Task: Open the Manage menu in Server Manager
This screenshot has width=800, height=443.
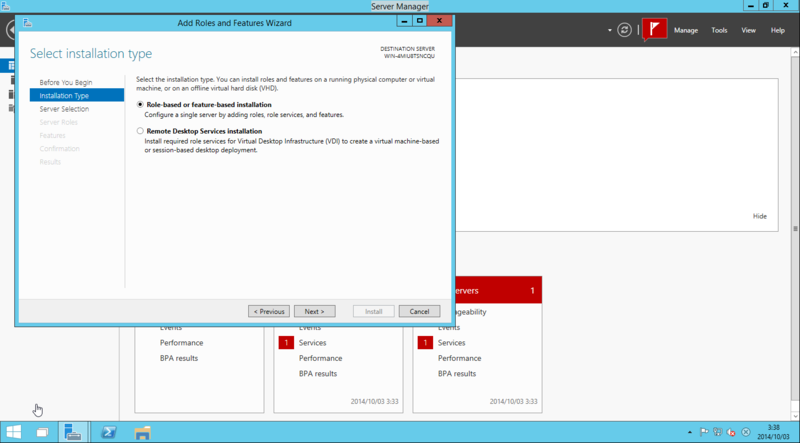Action: pos(686,30)
